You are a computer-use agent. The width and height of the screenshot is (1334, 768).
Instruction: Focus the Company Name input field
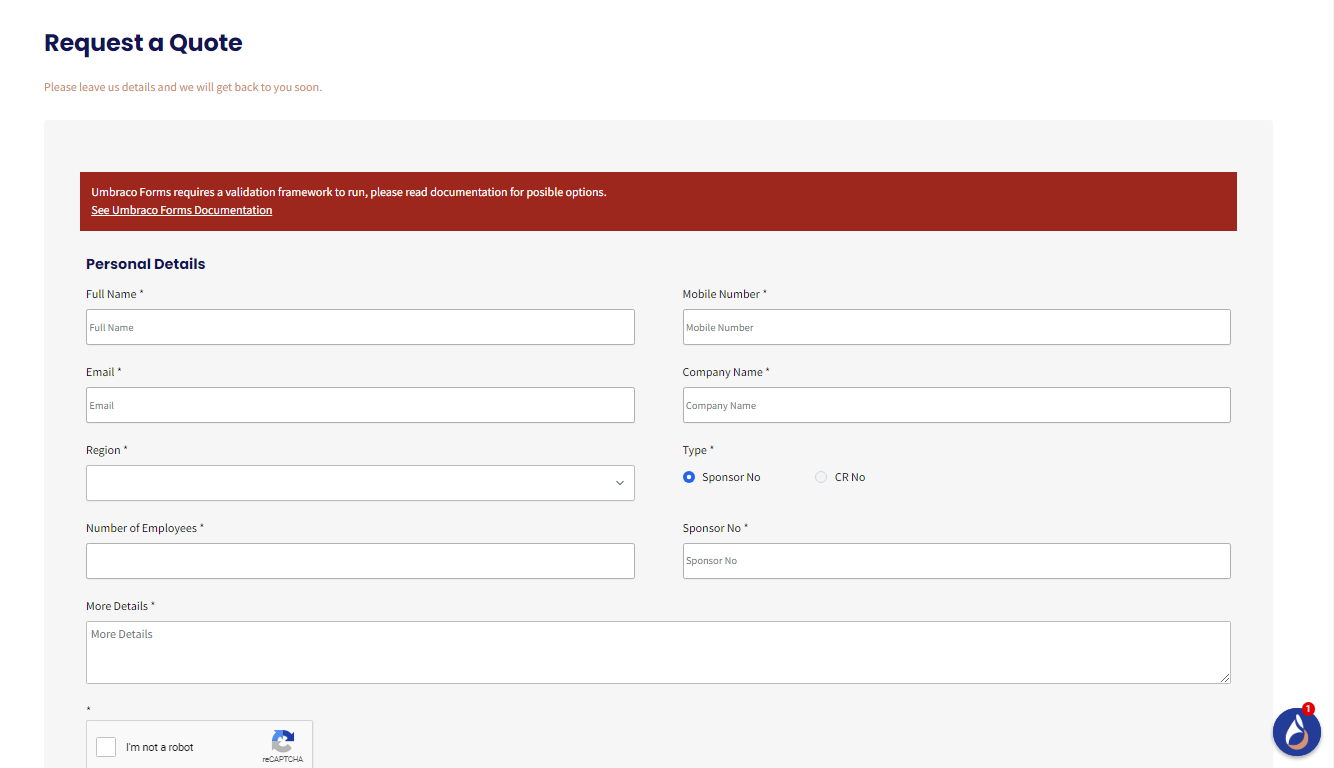pyautogui.click(x=956, y=405)
